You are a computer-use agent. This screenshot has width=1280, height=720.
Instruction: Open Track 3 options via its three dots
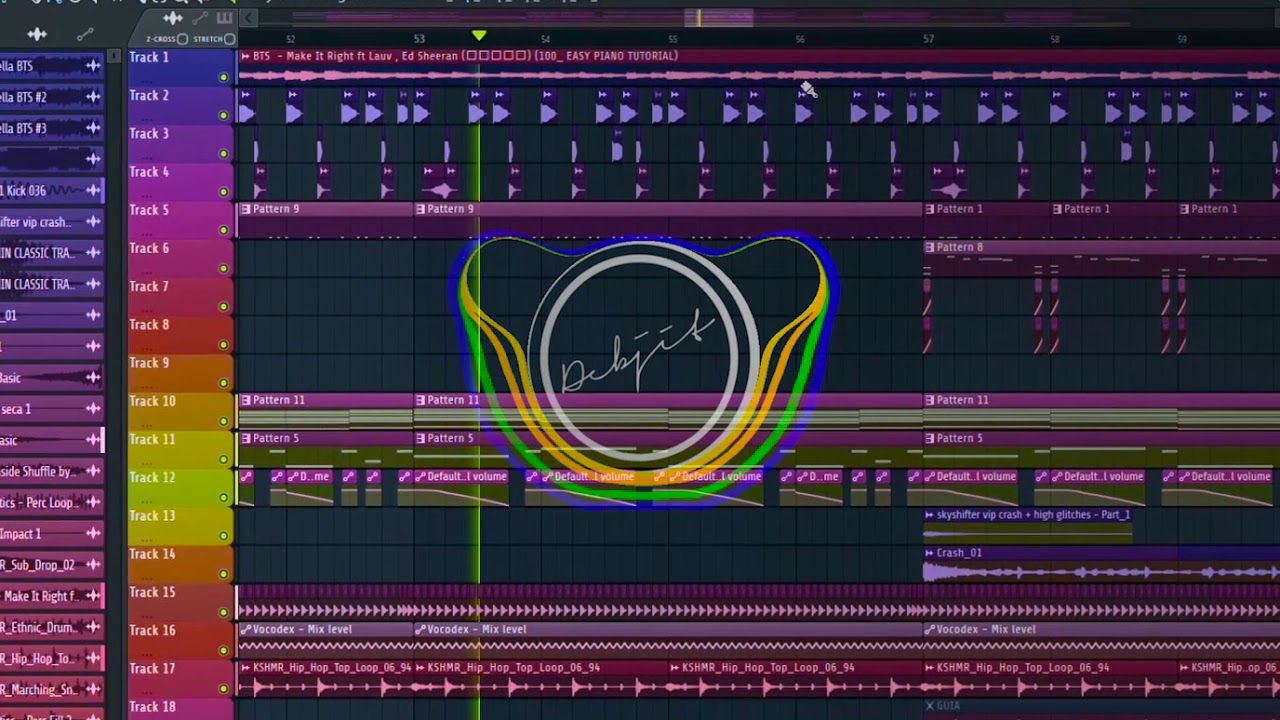click(149, 156)
